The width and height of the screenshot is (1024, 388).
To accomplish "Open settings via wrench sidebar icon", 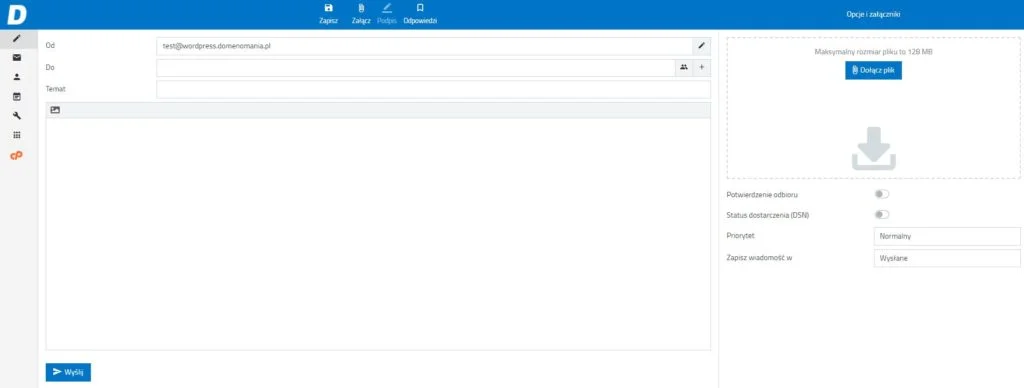I will [x=17, y=116].
